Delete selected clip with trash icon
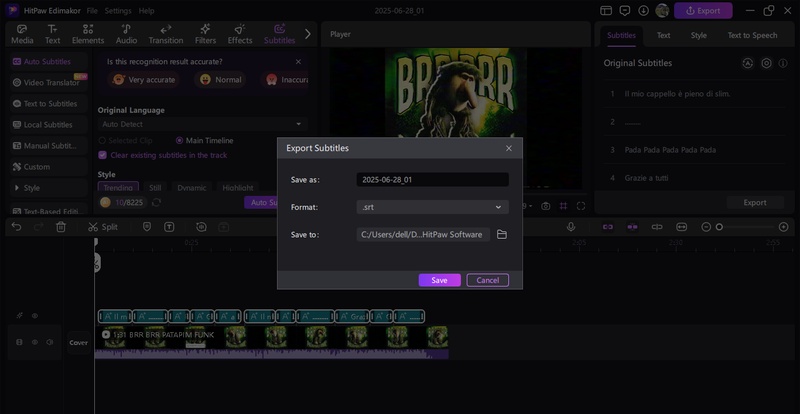The height and width of the screenshot is (414, 800). pyautogui.click(x=61, y=227)
